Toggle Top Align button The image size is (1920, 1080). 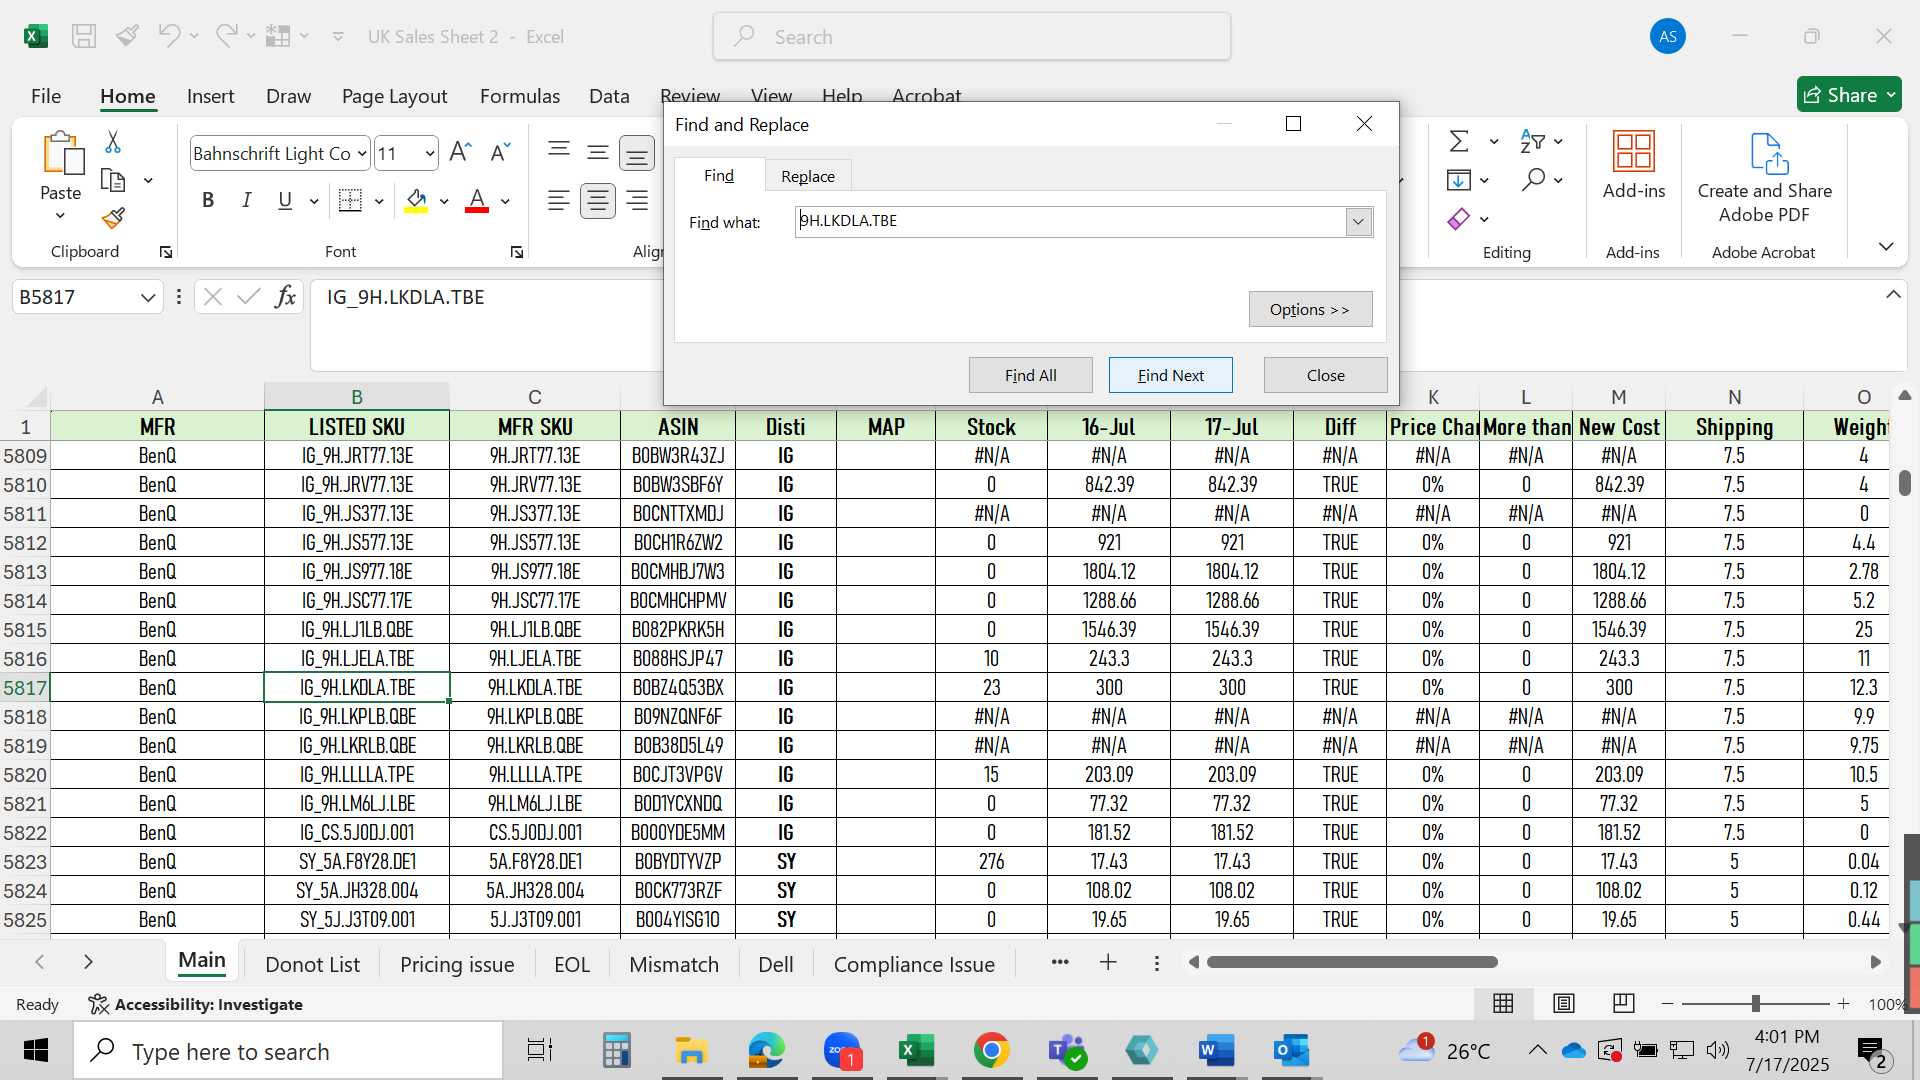click(x=559, y=152)
